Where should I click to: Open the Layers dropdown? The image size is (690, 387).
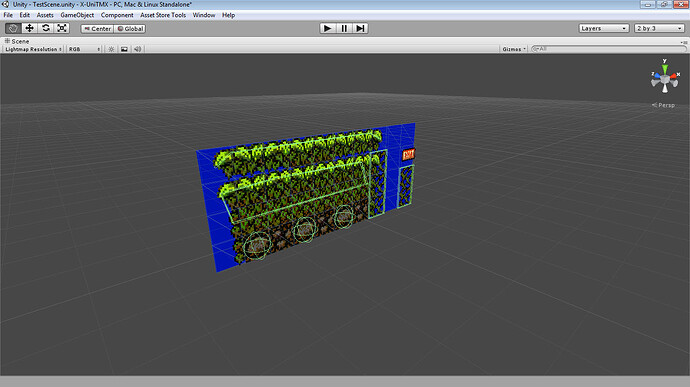603,28
